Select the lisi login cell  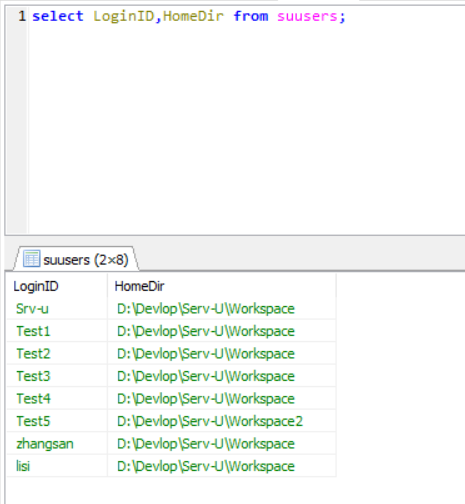point(57,466)
